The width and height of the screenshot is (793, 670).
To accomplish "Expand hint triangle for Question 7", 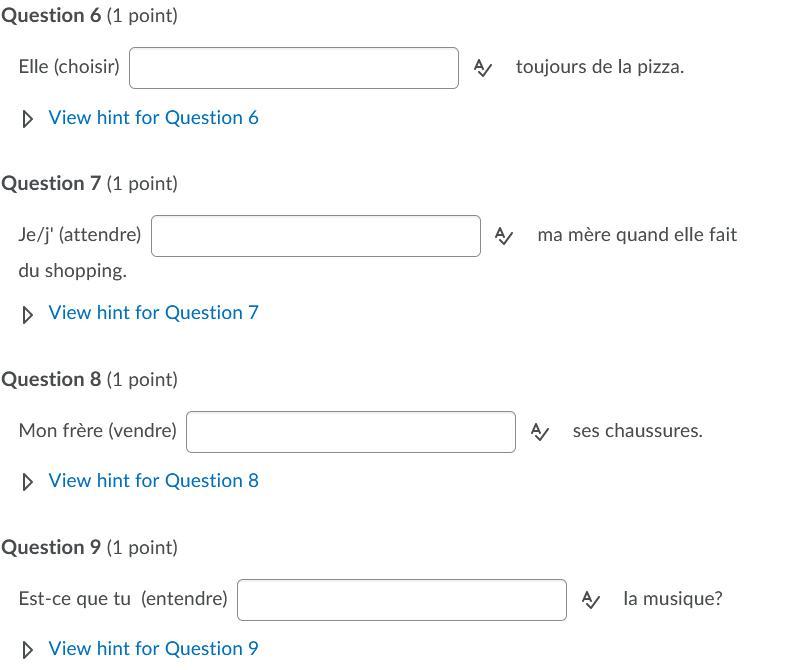I will tap(28, 314).
